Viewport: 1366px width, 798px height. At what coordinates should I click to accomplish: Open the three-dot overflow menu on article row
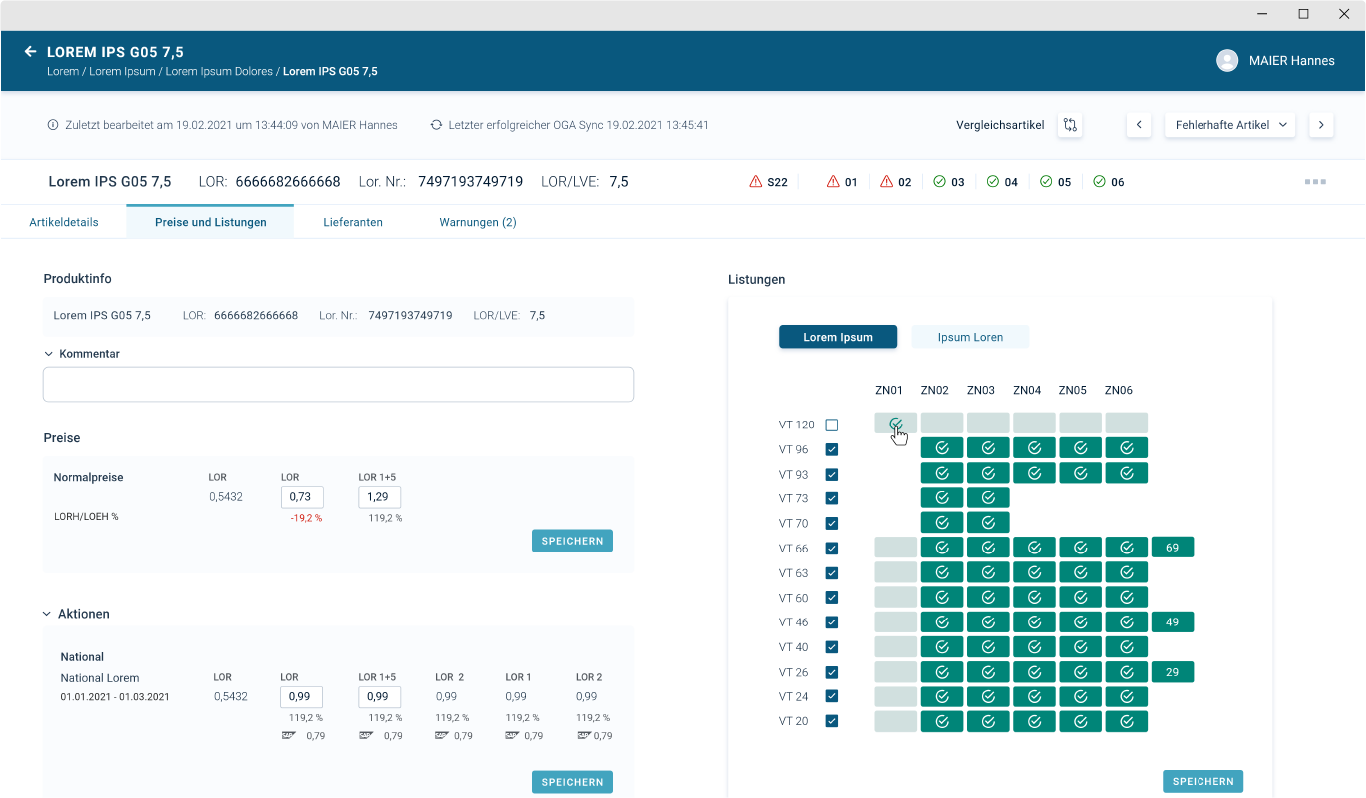pos(1315,181)
